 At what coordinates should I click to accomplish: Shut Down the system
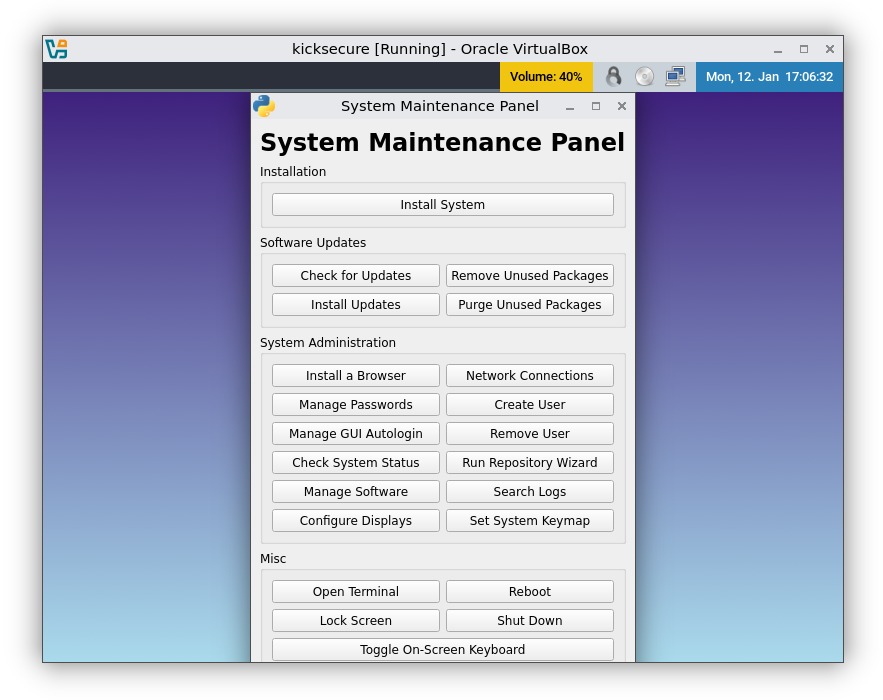(x=530, y=620)
